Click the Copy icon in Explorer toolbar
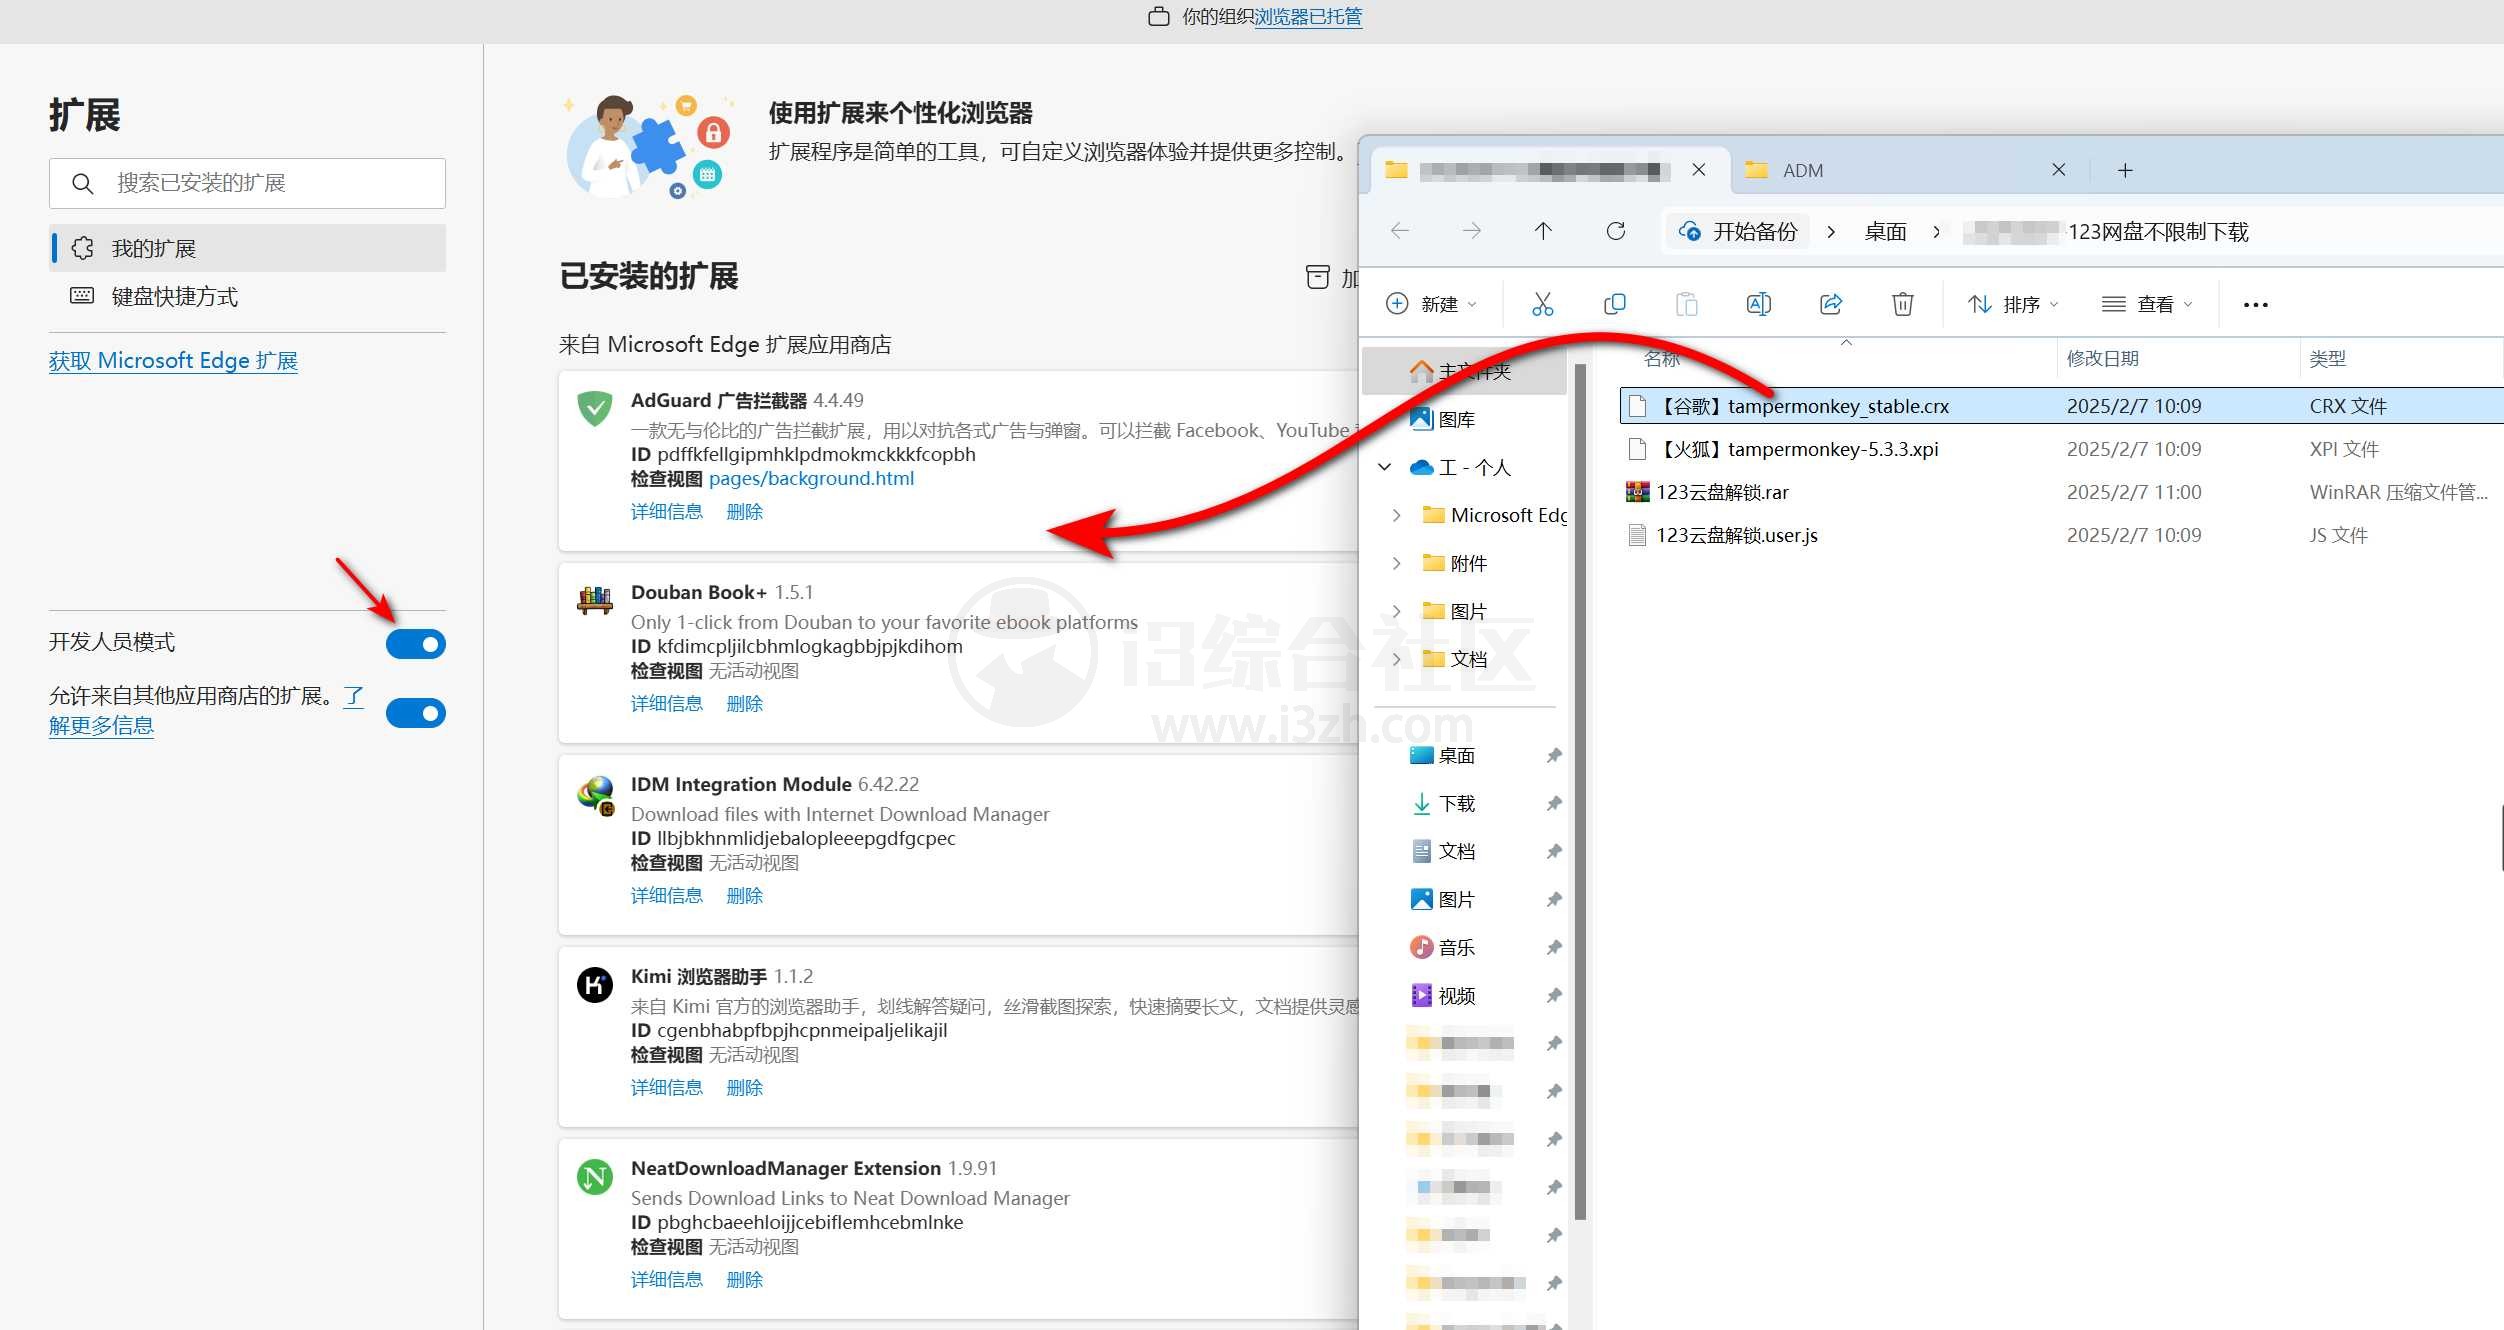 tap(1614, 304)
